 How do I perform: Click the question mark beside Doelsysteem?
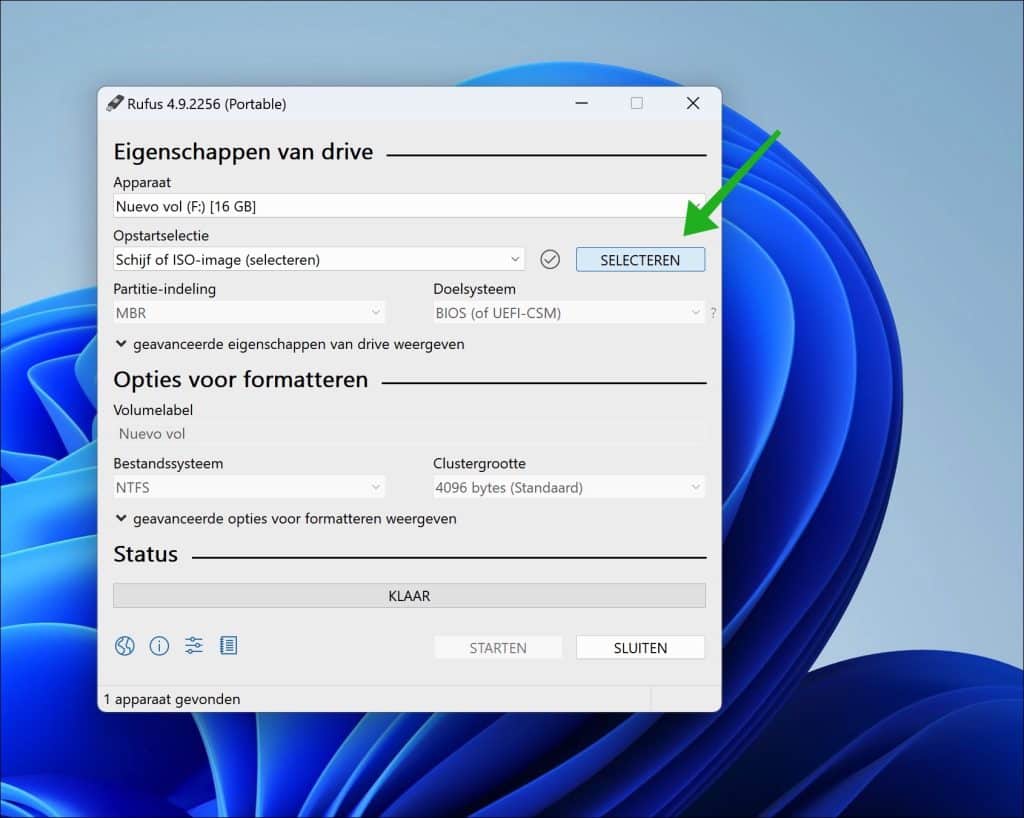713,313
